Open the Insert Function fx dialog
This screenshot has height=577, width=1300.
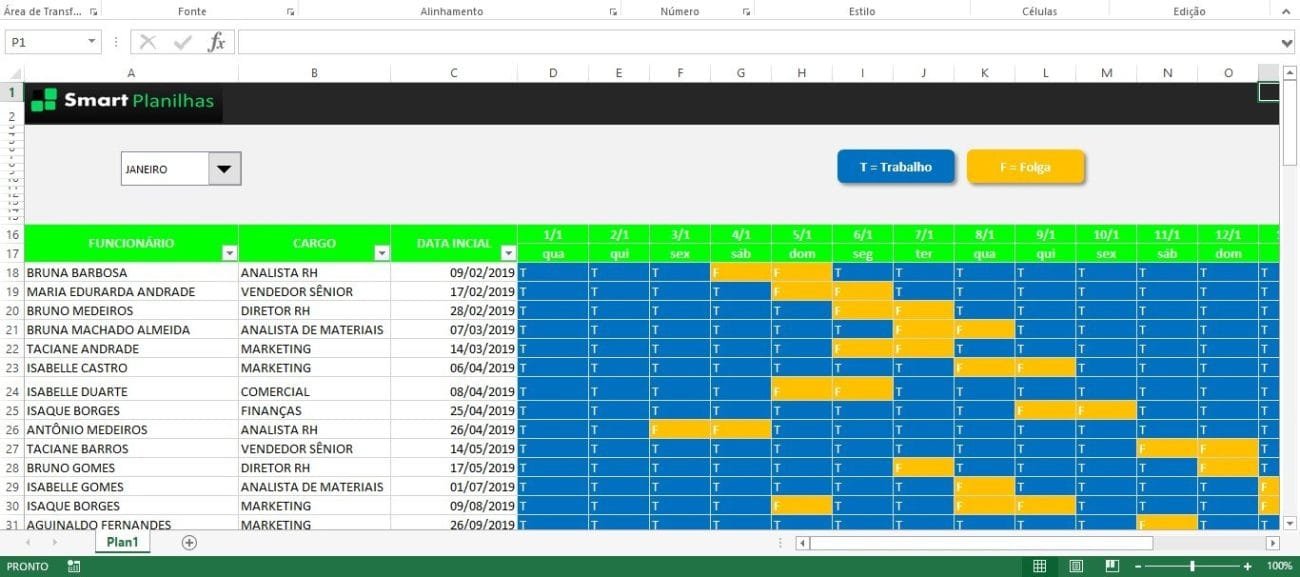216,42
